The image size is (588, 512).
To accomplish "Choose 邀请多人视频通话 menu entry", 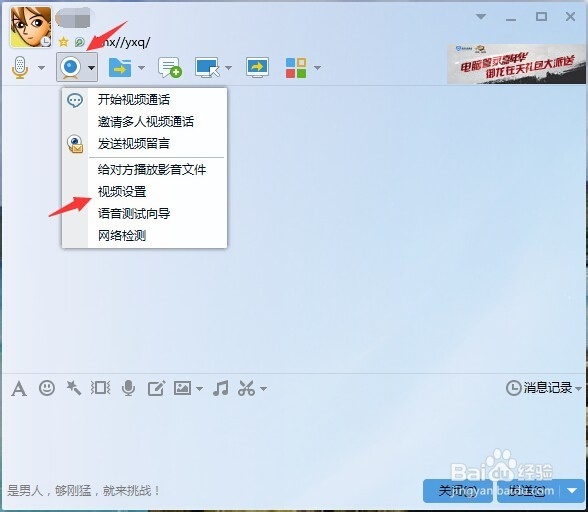I will point(144,122).
